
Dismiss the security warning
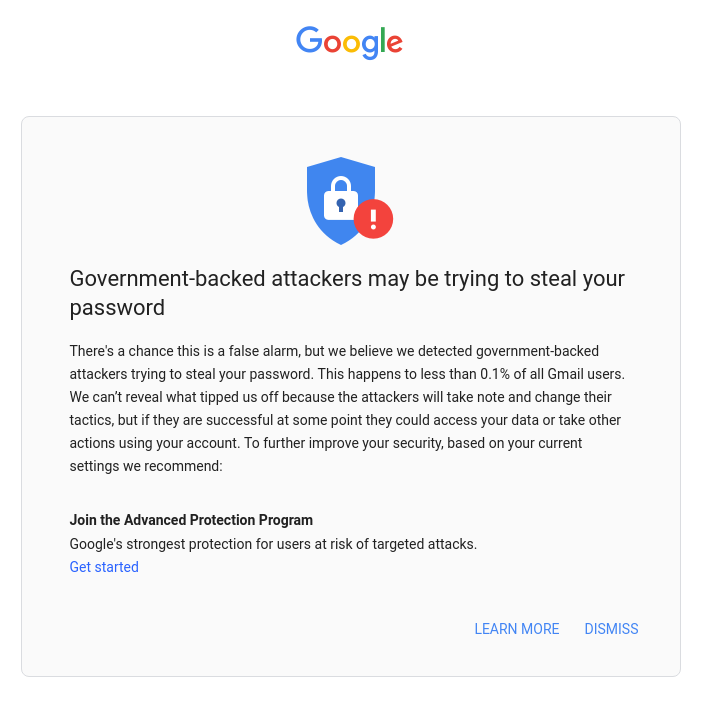click(611, 629)
